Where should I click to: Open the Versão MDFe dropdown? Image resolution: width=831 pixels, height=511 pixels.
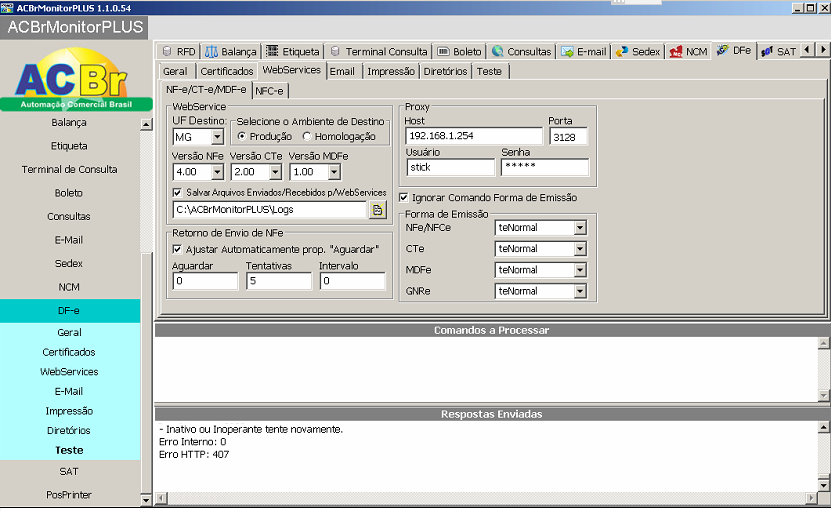tap(334, 172)
